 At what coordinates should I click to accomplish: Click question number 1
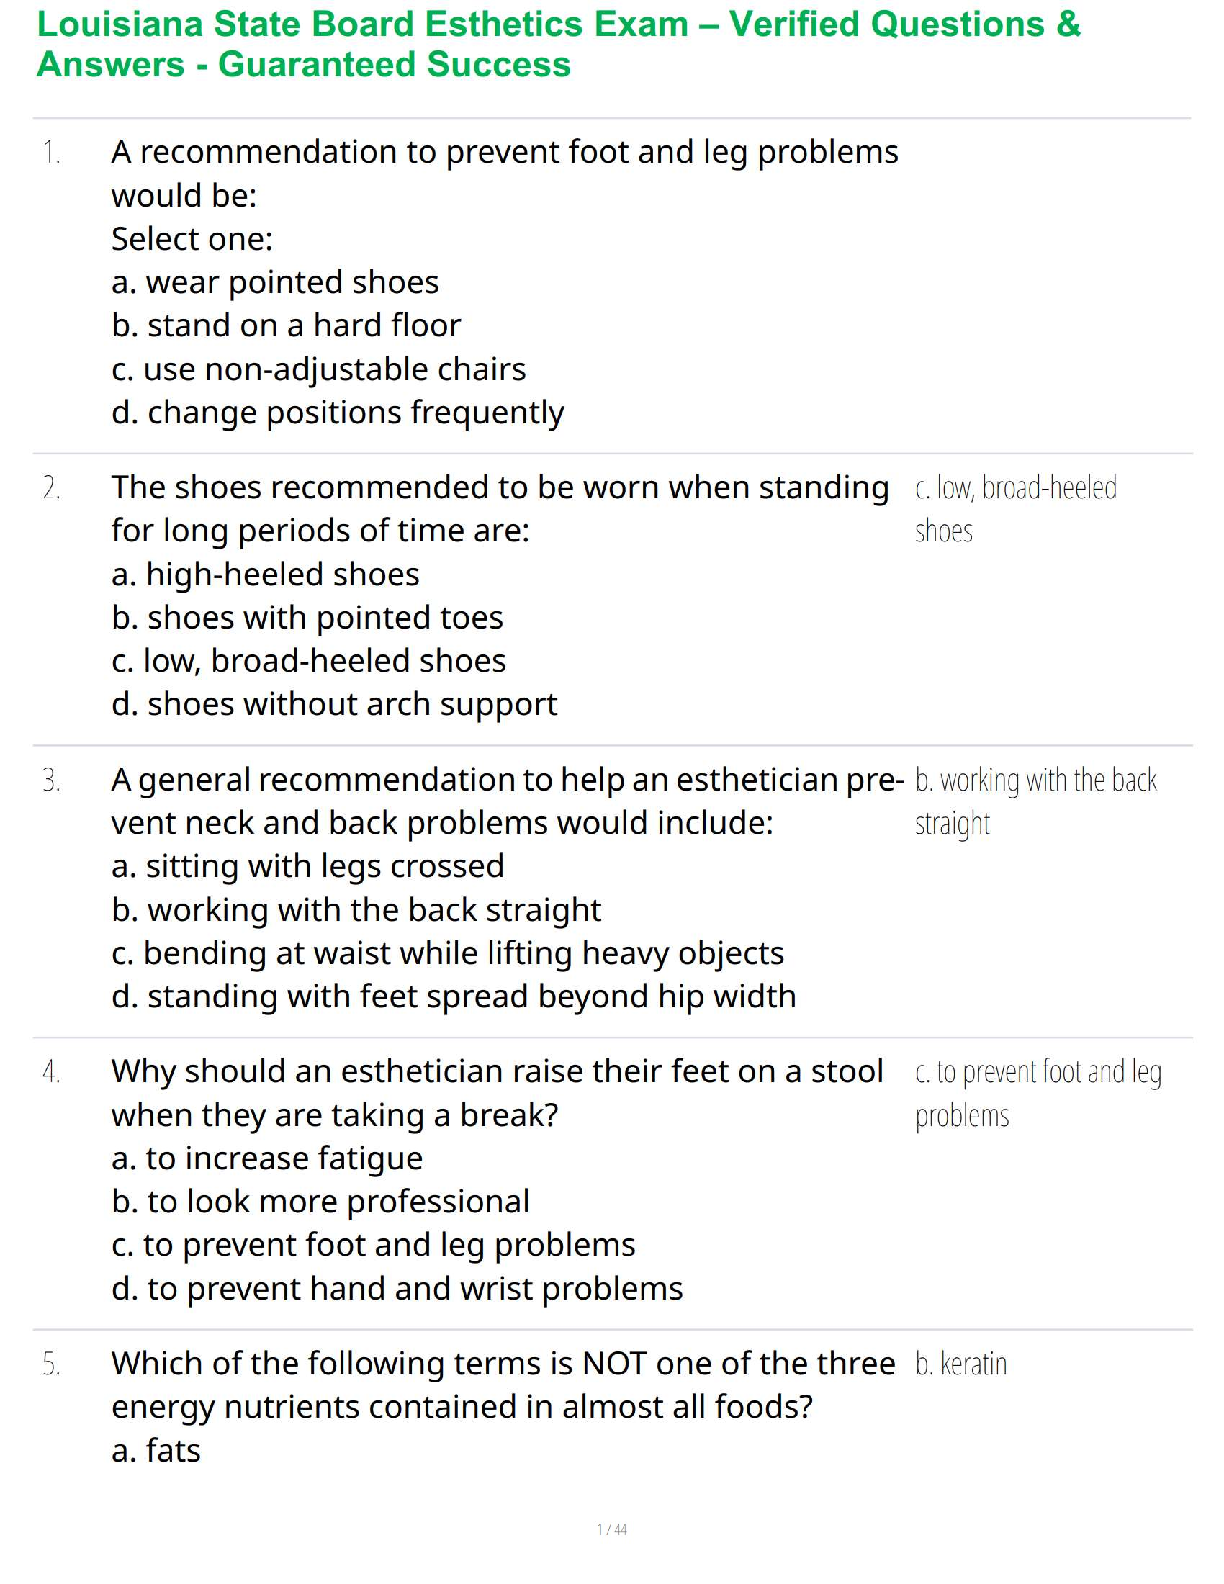tap(52, 153)
